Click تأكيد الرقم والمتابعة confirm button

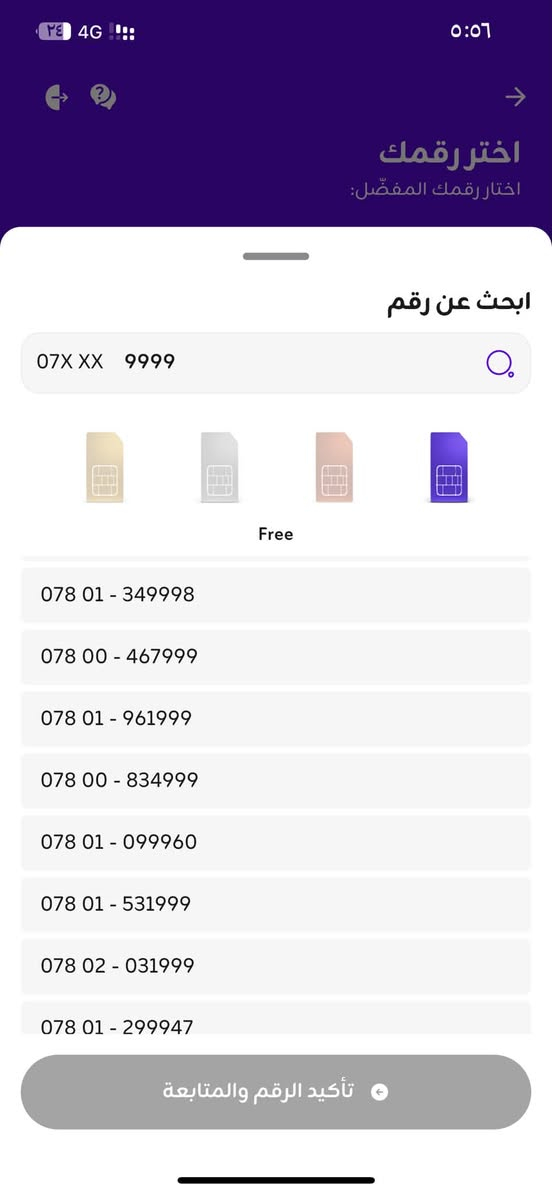(276, 1092)
